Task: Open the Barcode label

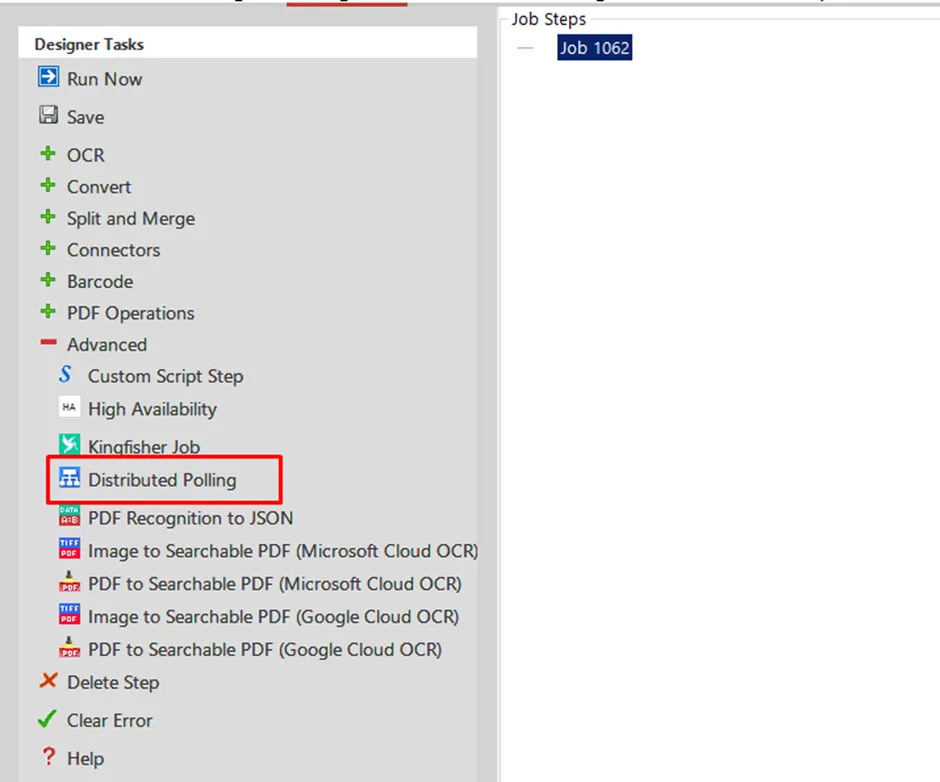Action: [100, 281]
